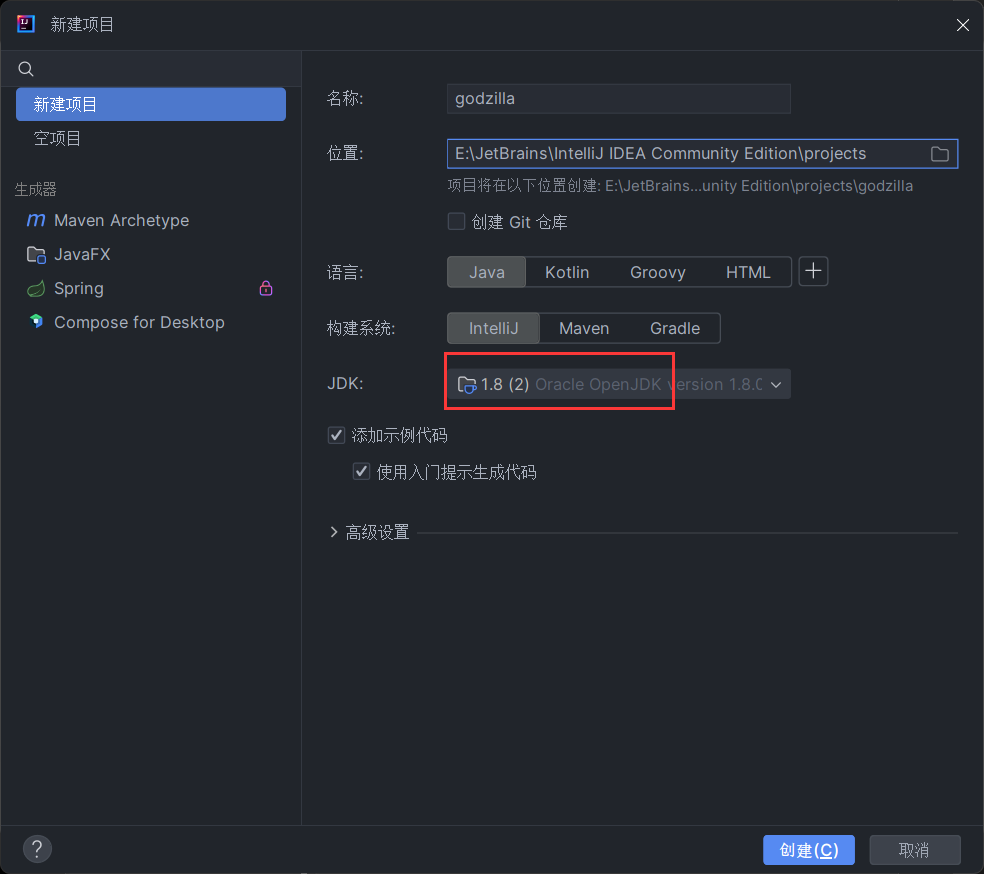This screenshot has height=874, width=984.
Task: Open help with question mark button
Action: click(x=37, y=849)
